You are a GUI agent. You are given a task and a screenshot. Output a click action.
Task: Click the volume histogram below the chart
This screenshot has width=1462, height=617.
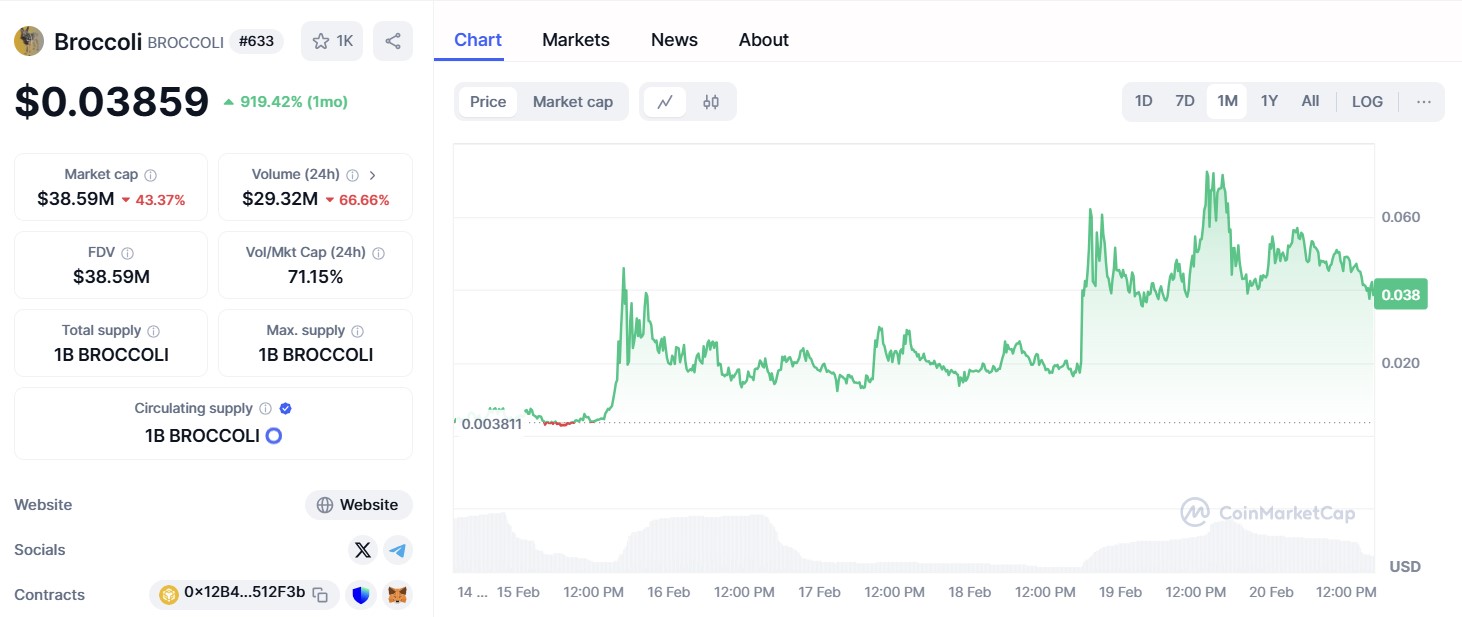point(700,545)
